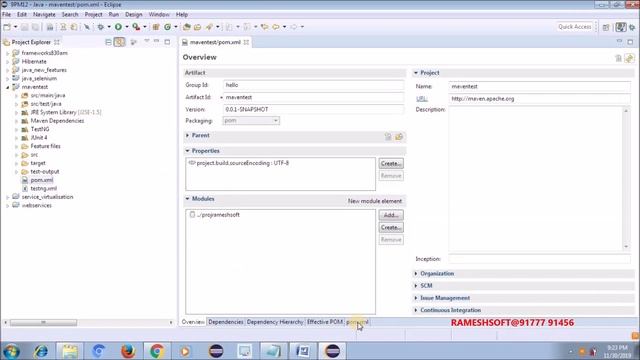640x360 pixels.
Task: Click the green Run toolbar button
Action: pos(118,27)
